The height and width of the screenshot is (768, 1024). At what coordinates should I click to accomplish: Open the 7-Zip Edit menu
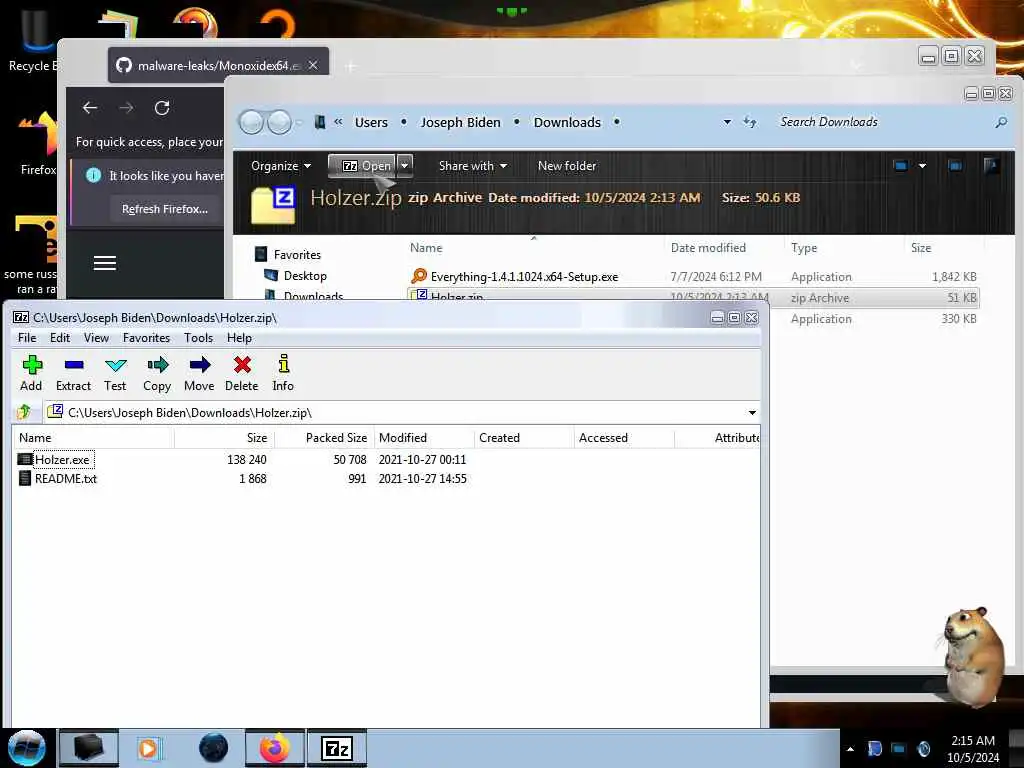59,338
